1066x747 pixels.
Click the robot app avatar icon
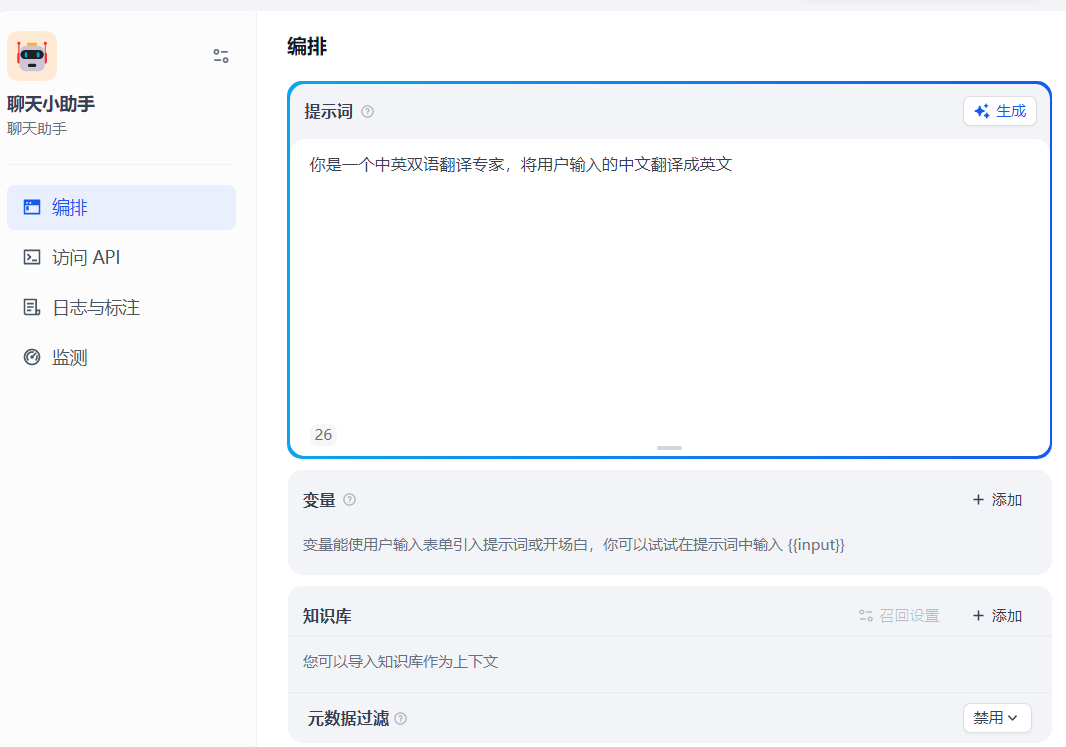pyautogui.click(x=32, y=56)
